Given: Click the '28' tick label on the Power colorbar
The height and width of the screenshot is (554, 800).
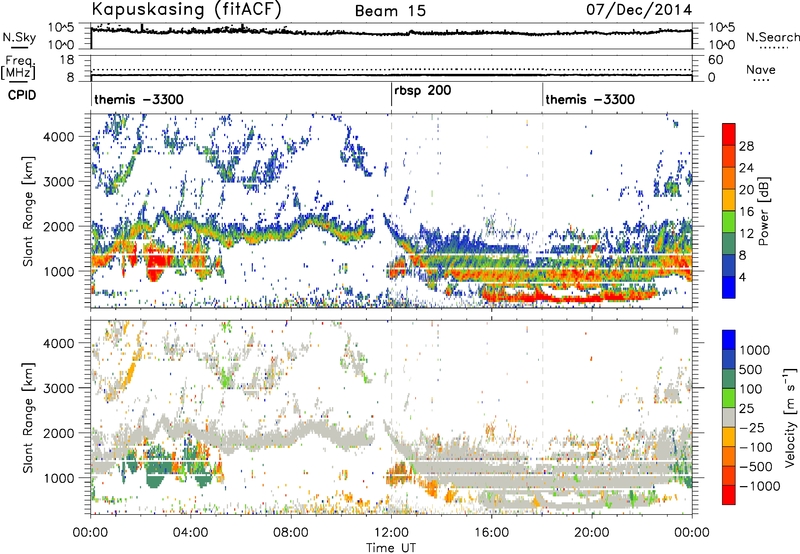Looking at the screenshot, I should (x=746, y=146).
